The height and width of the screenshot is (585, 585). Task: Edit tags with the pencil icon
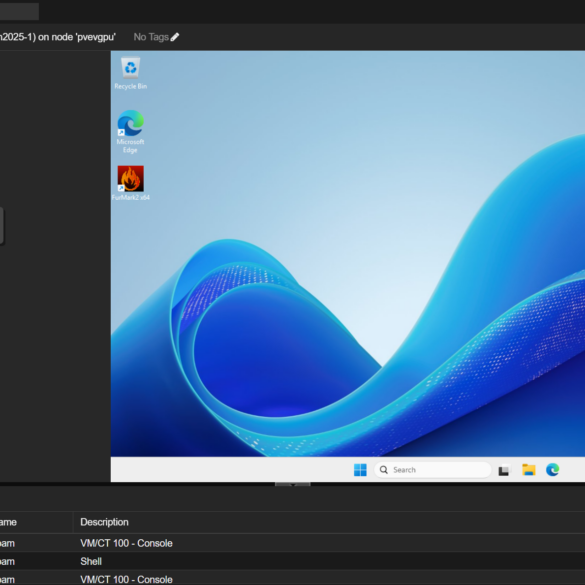pyautogui.click(x=175, y=37)
